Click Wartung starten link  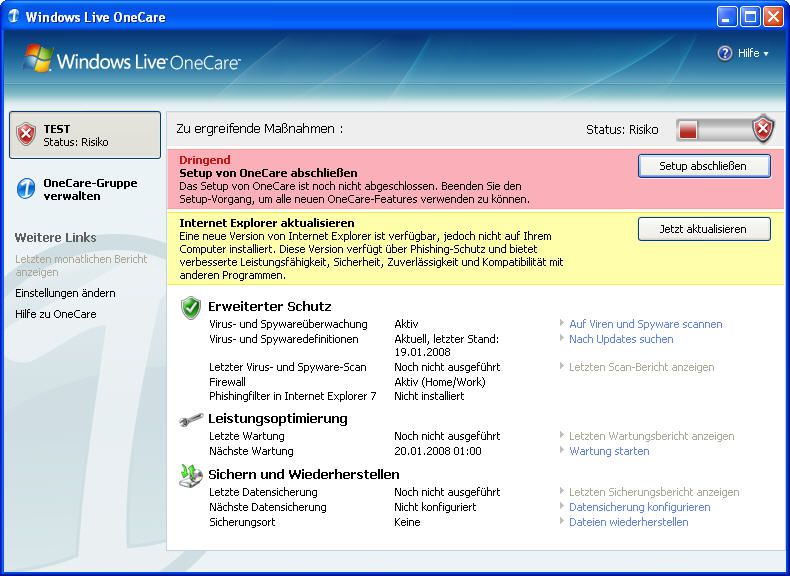click(x=609, y=451)
